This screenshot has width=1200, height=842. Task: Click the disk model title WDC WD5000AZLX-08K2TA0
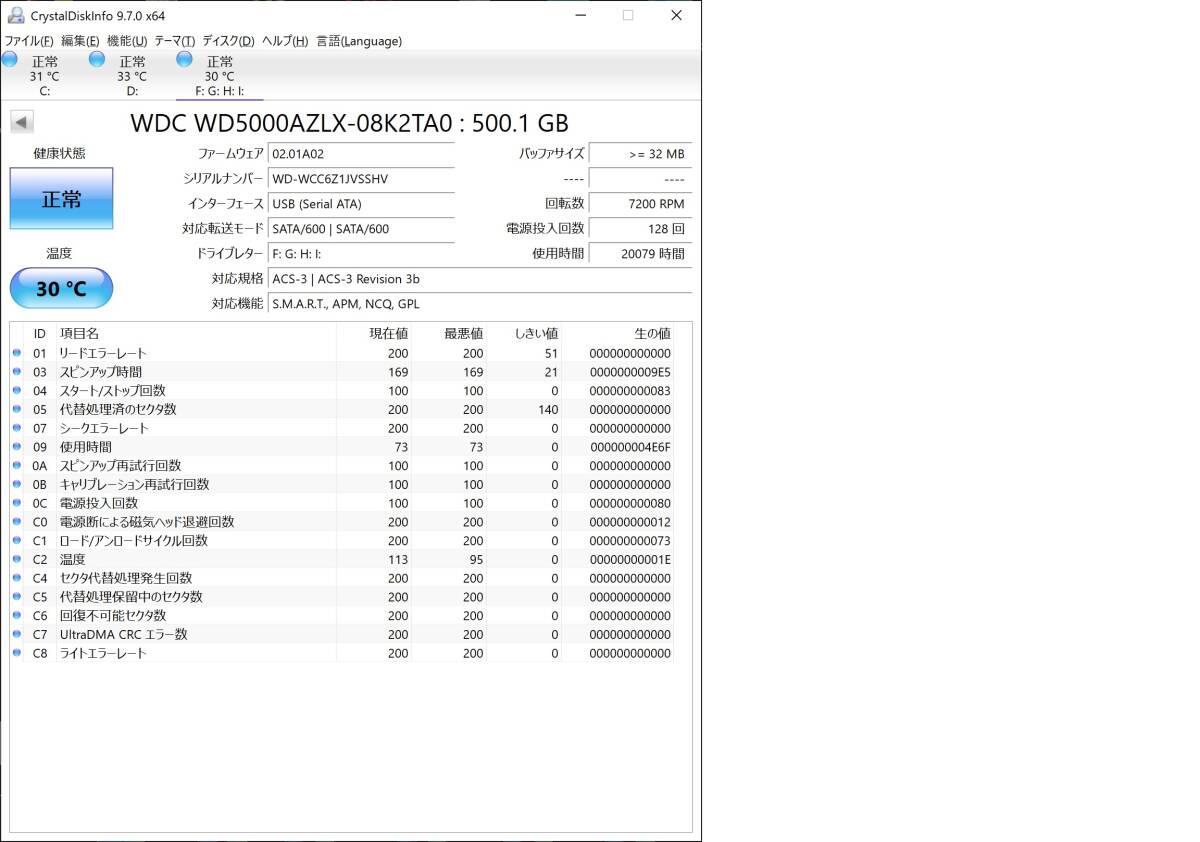pyautogui.click(x=350, y=123)
